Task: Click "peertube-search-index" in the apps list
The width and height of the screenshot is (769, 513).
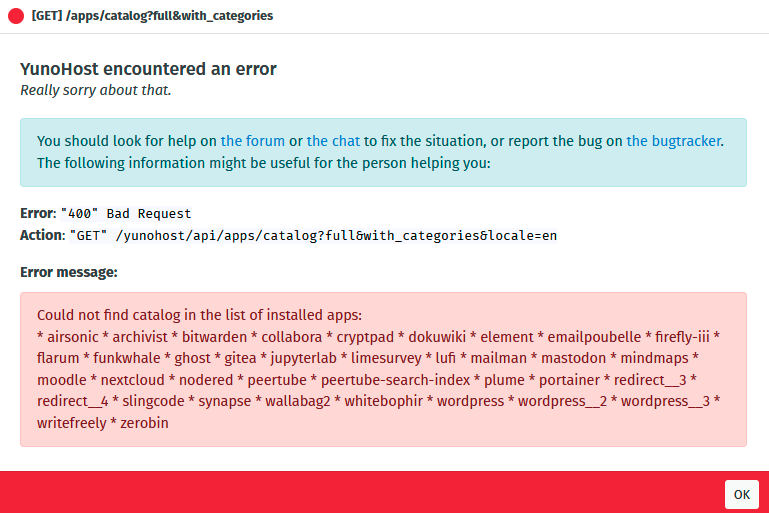Action: [395, 380]
